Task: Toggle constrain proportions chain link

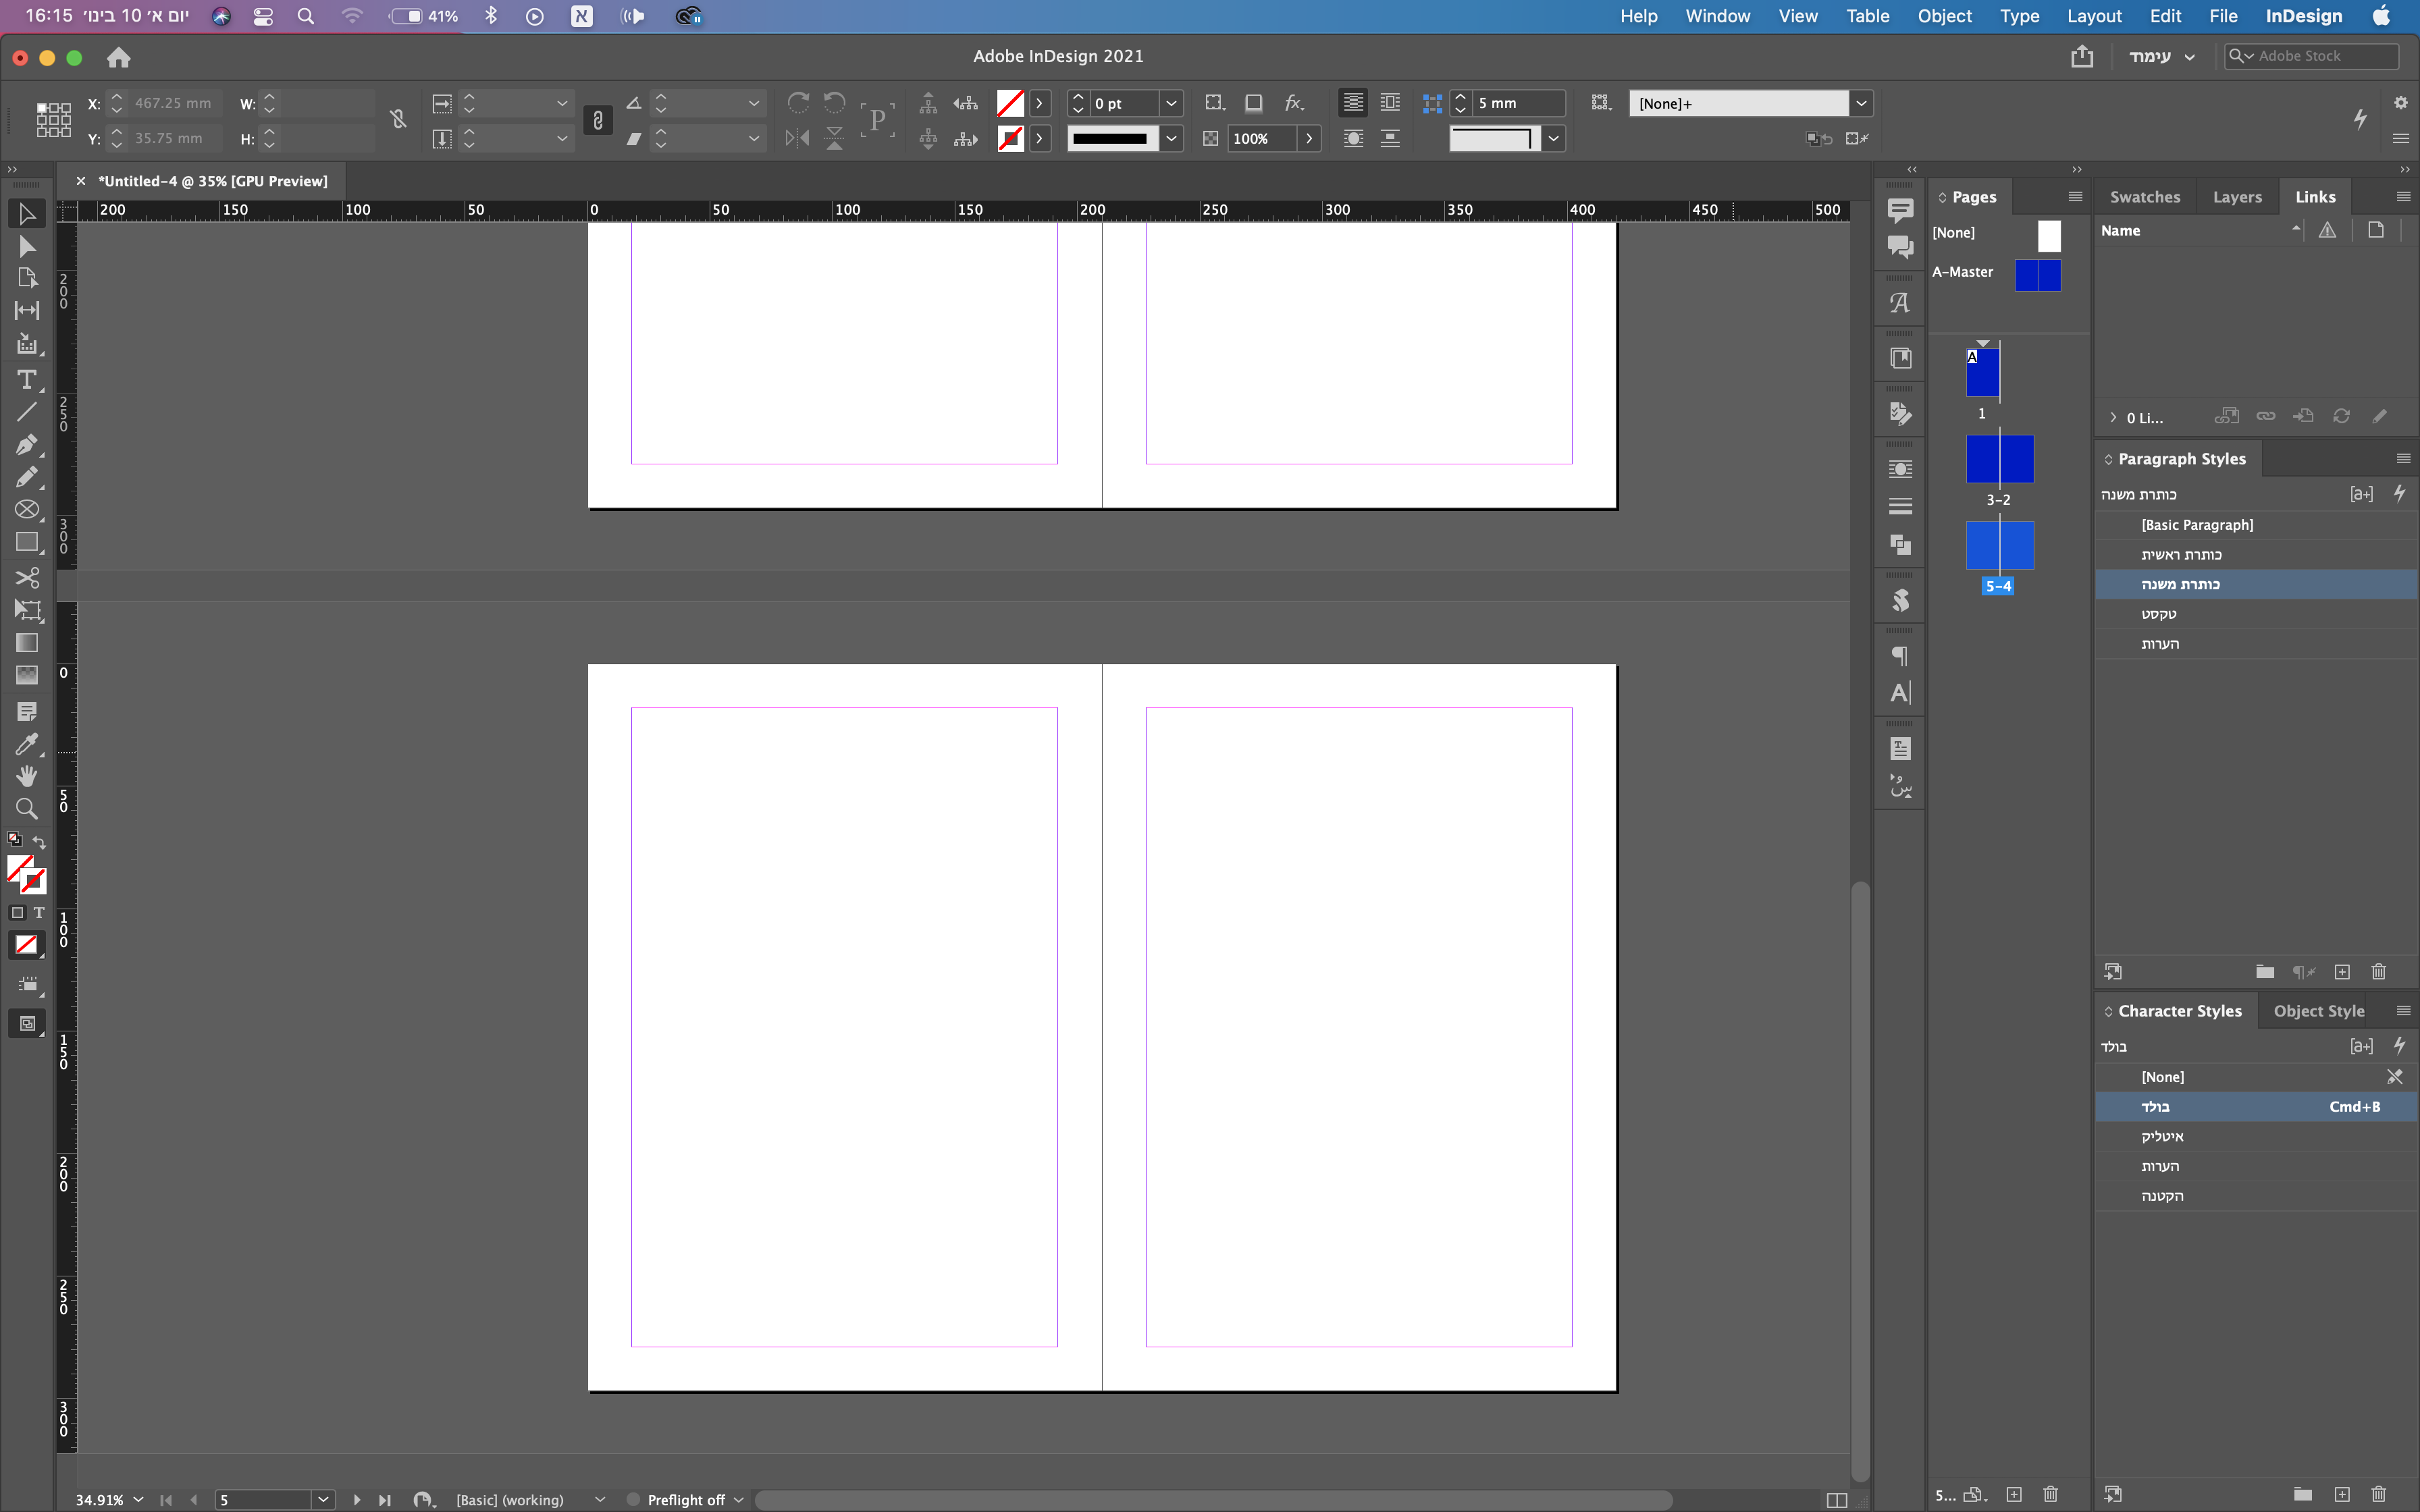Action: pos(398,120)
